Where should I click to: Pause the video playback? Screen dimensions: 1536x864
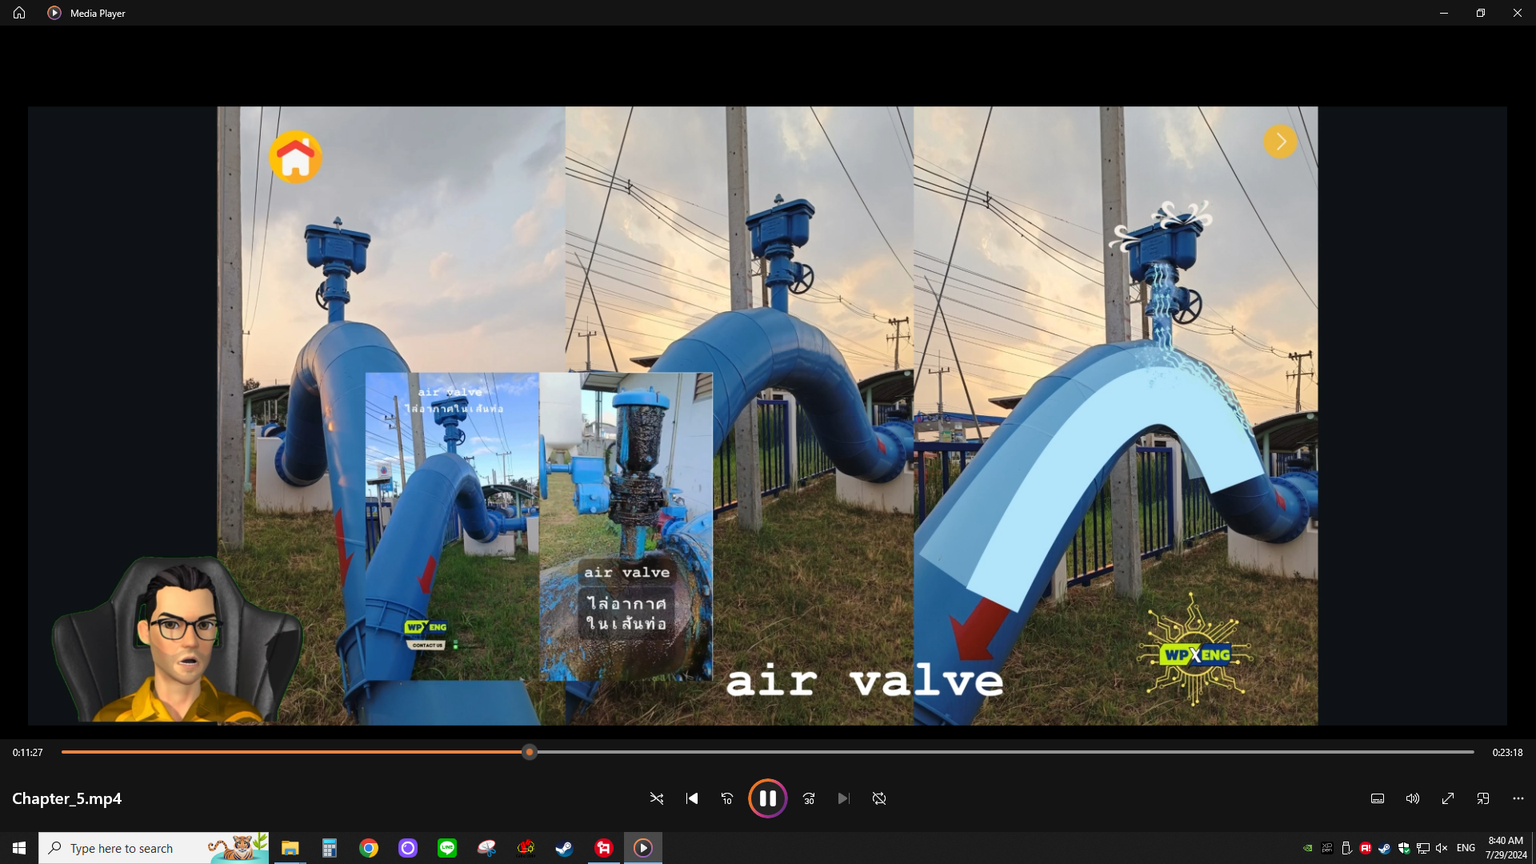point(767,798)
